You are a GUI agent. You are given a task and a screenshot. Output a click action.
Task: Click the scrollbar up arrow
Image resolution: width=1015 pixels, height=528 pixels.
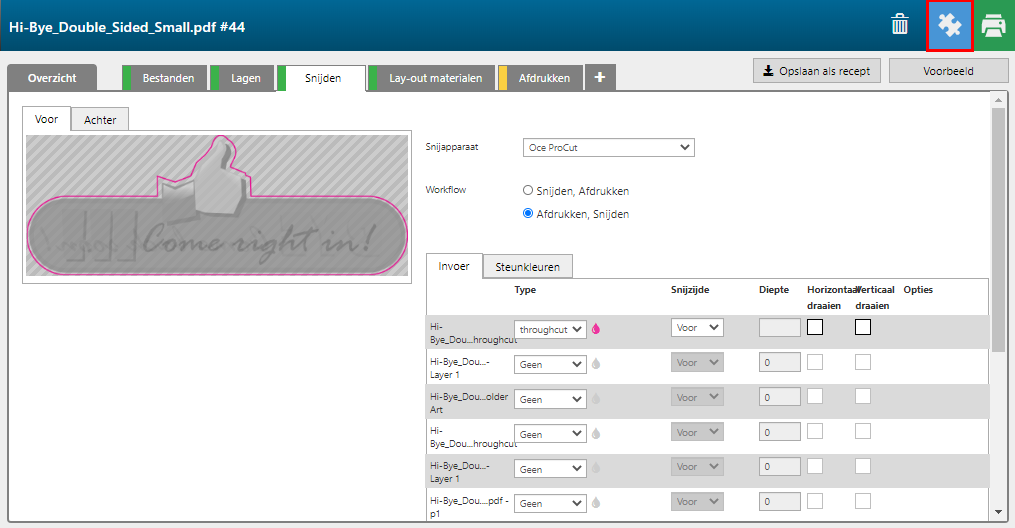[x=997, y=99]
